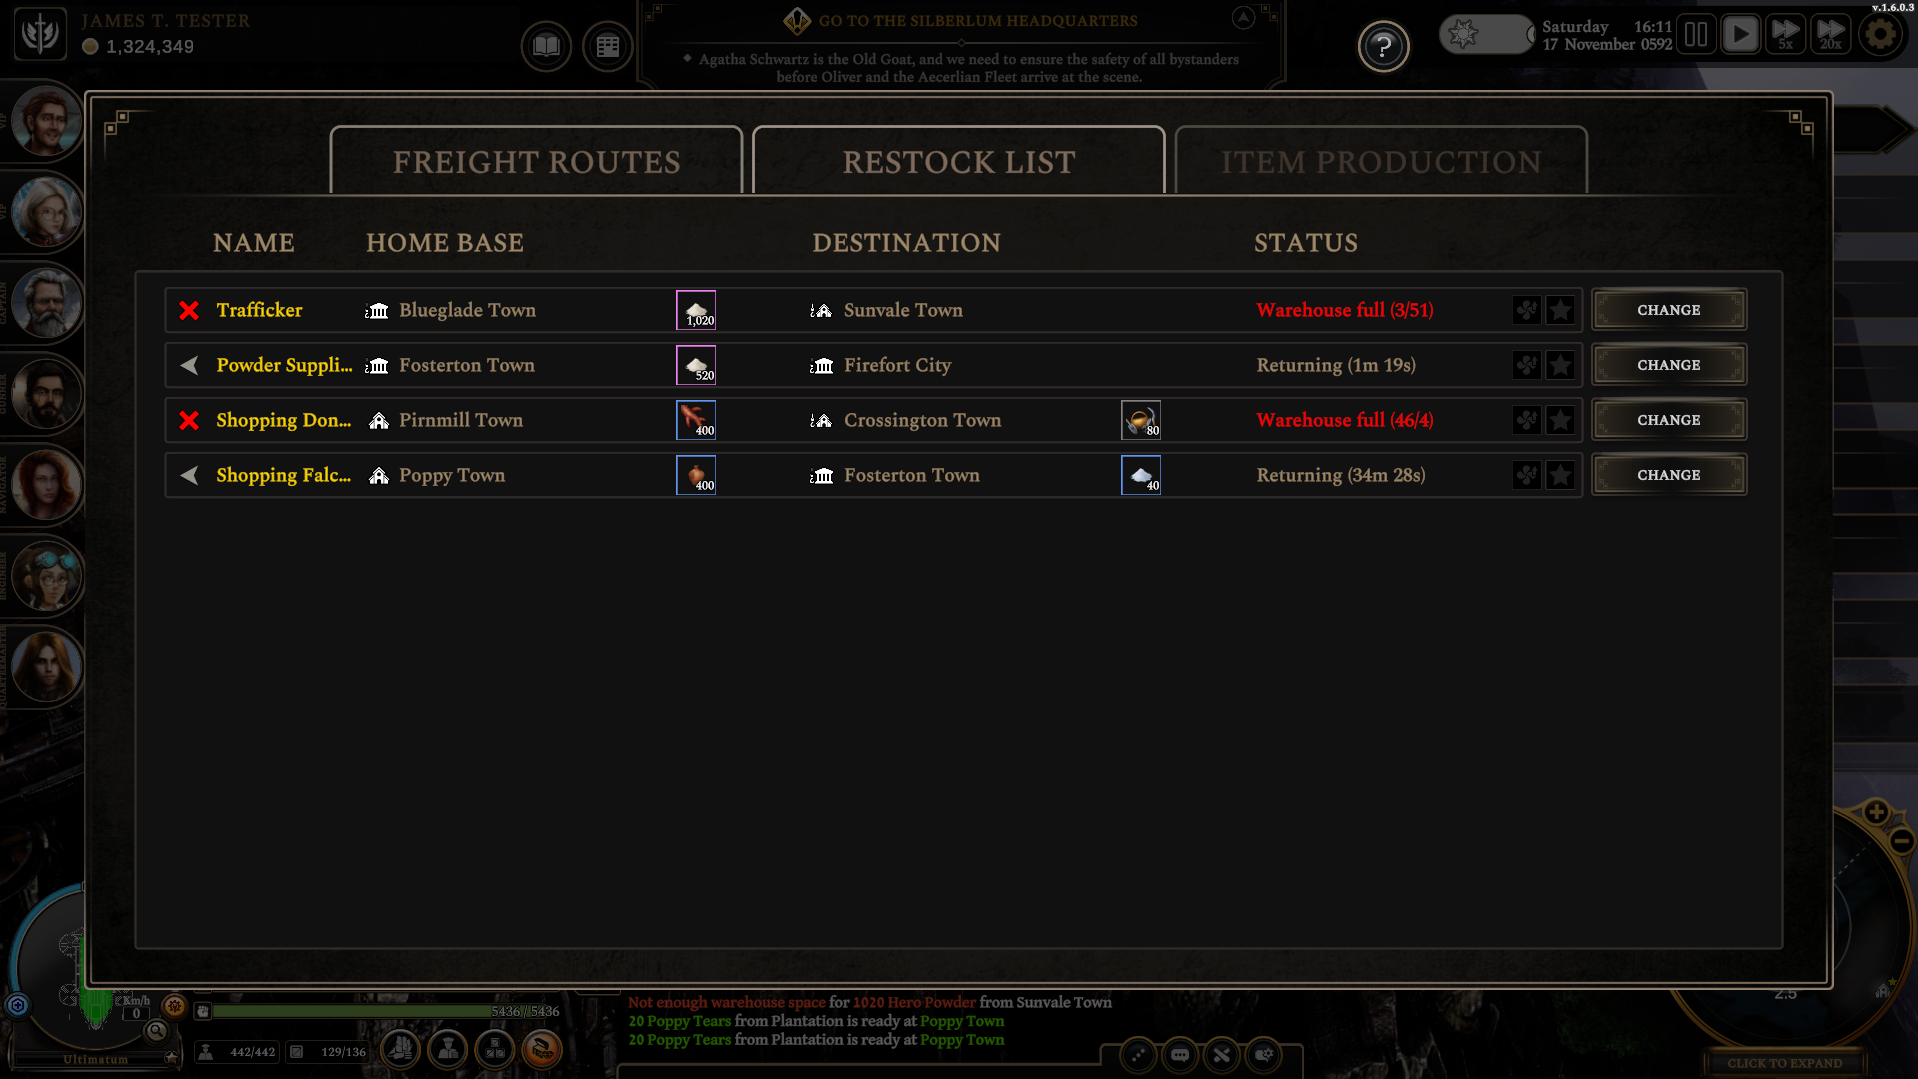1918x1079 pixels.
Task: Select the 5x fast-forward speed control
Action: point(1785,35)
